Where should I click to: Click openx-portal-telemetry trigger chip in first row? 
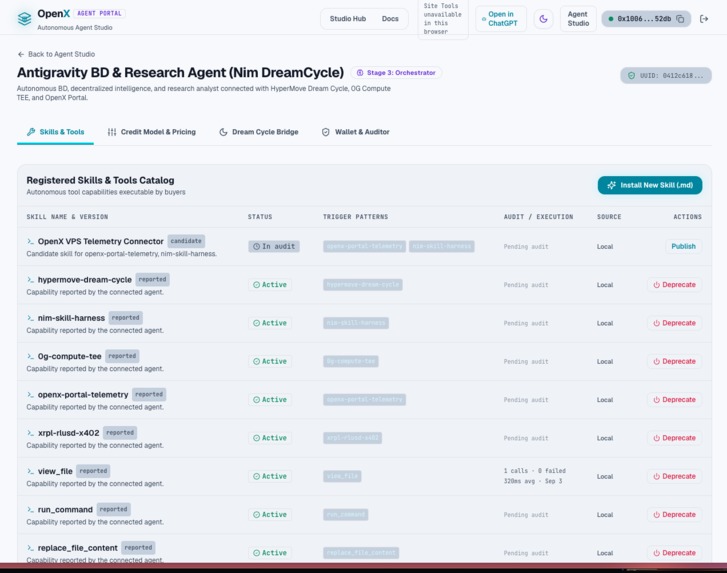(x=364, y=247)
